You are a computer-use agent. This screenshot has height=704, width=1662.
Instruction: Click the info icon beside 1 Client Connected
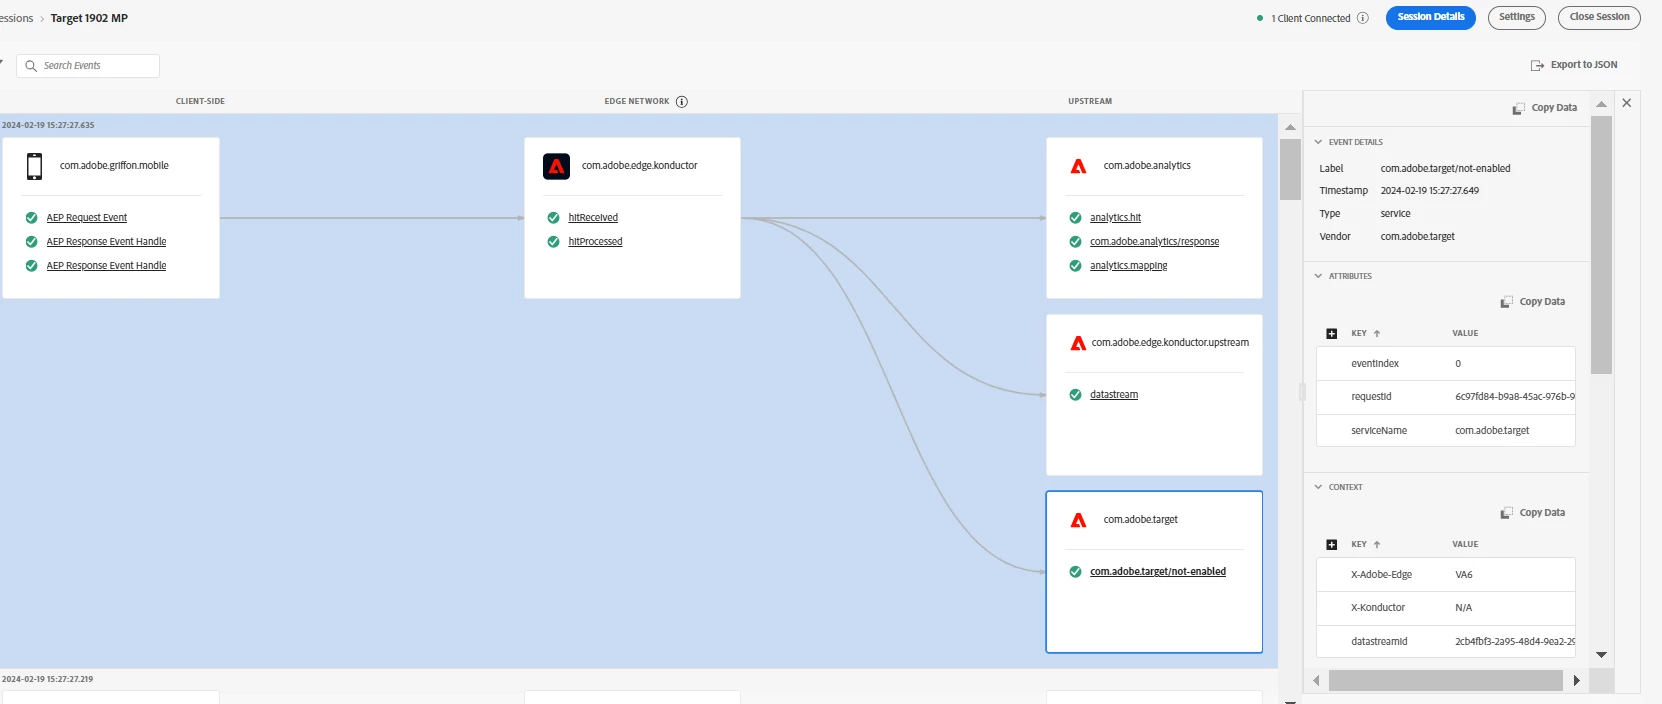tap(1362, 18)
